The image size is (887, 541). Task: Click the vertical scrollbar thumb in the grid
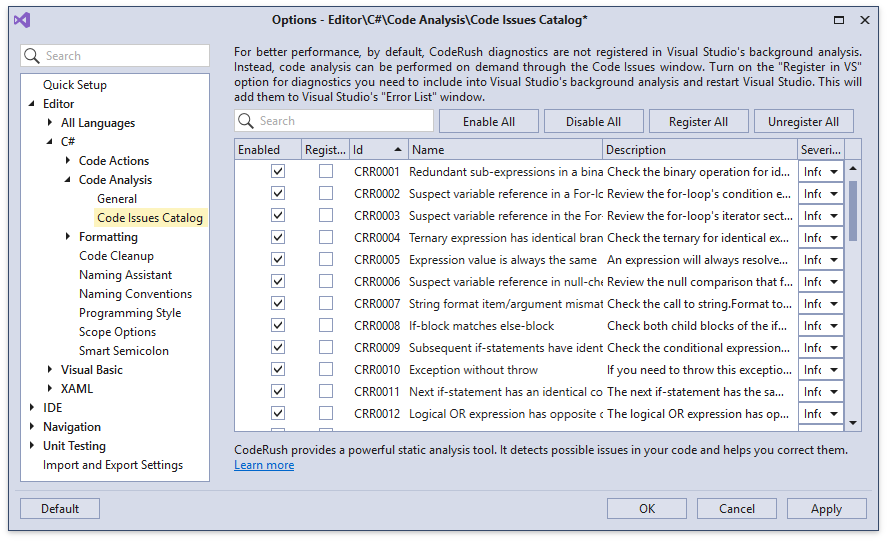(853, 205)
